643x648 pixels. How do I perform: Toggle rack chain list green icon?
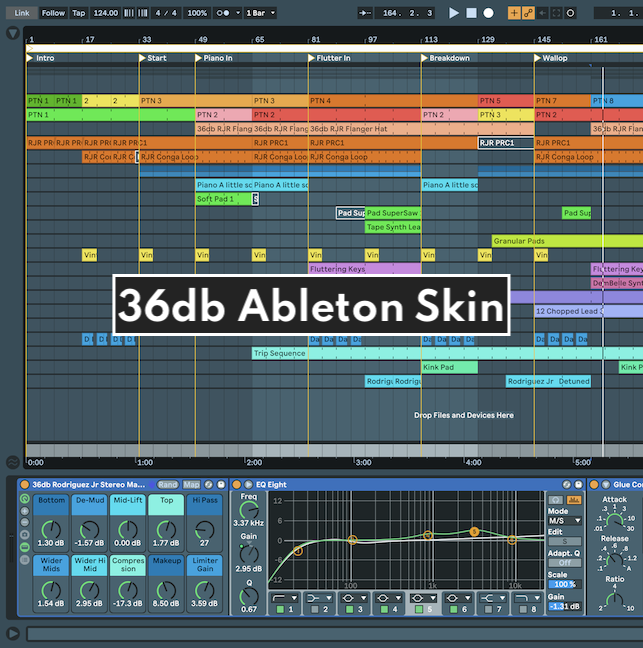pos(25,548)
